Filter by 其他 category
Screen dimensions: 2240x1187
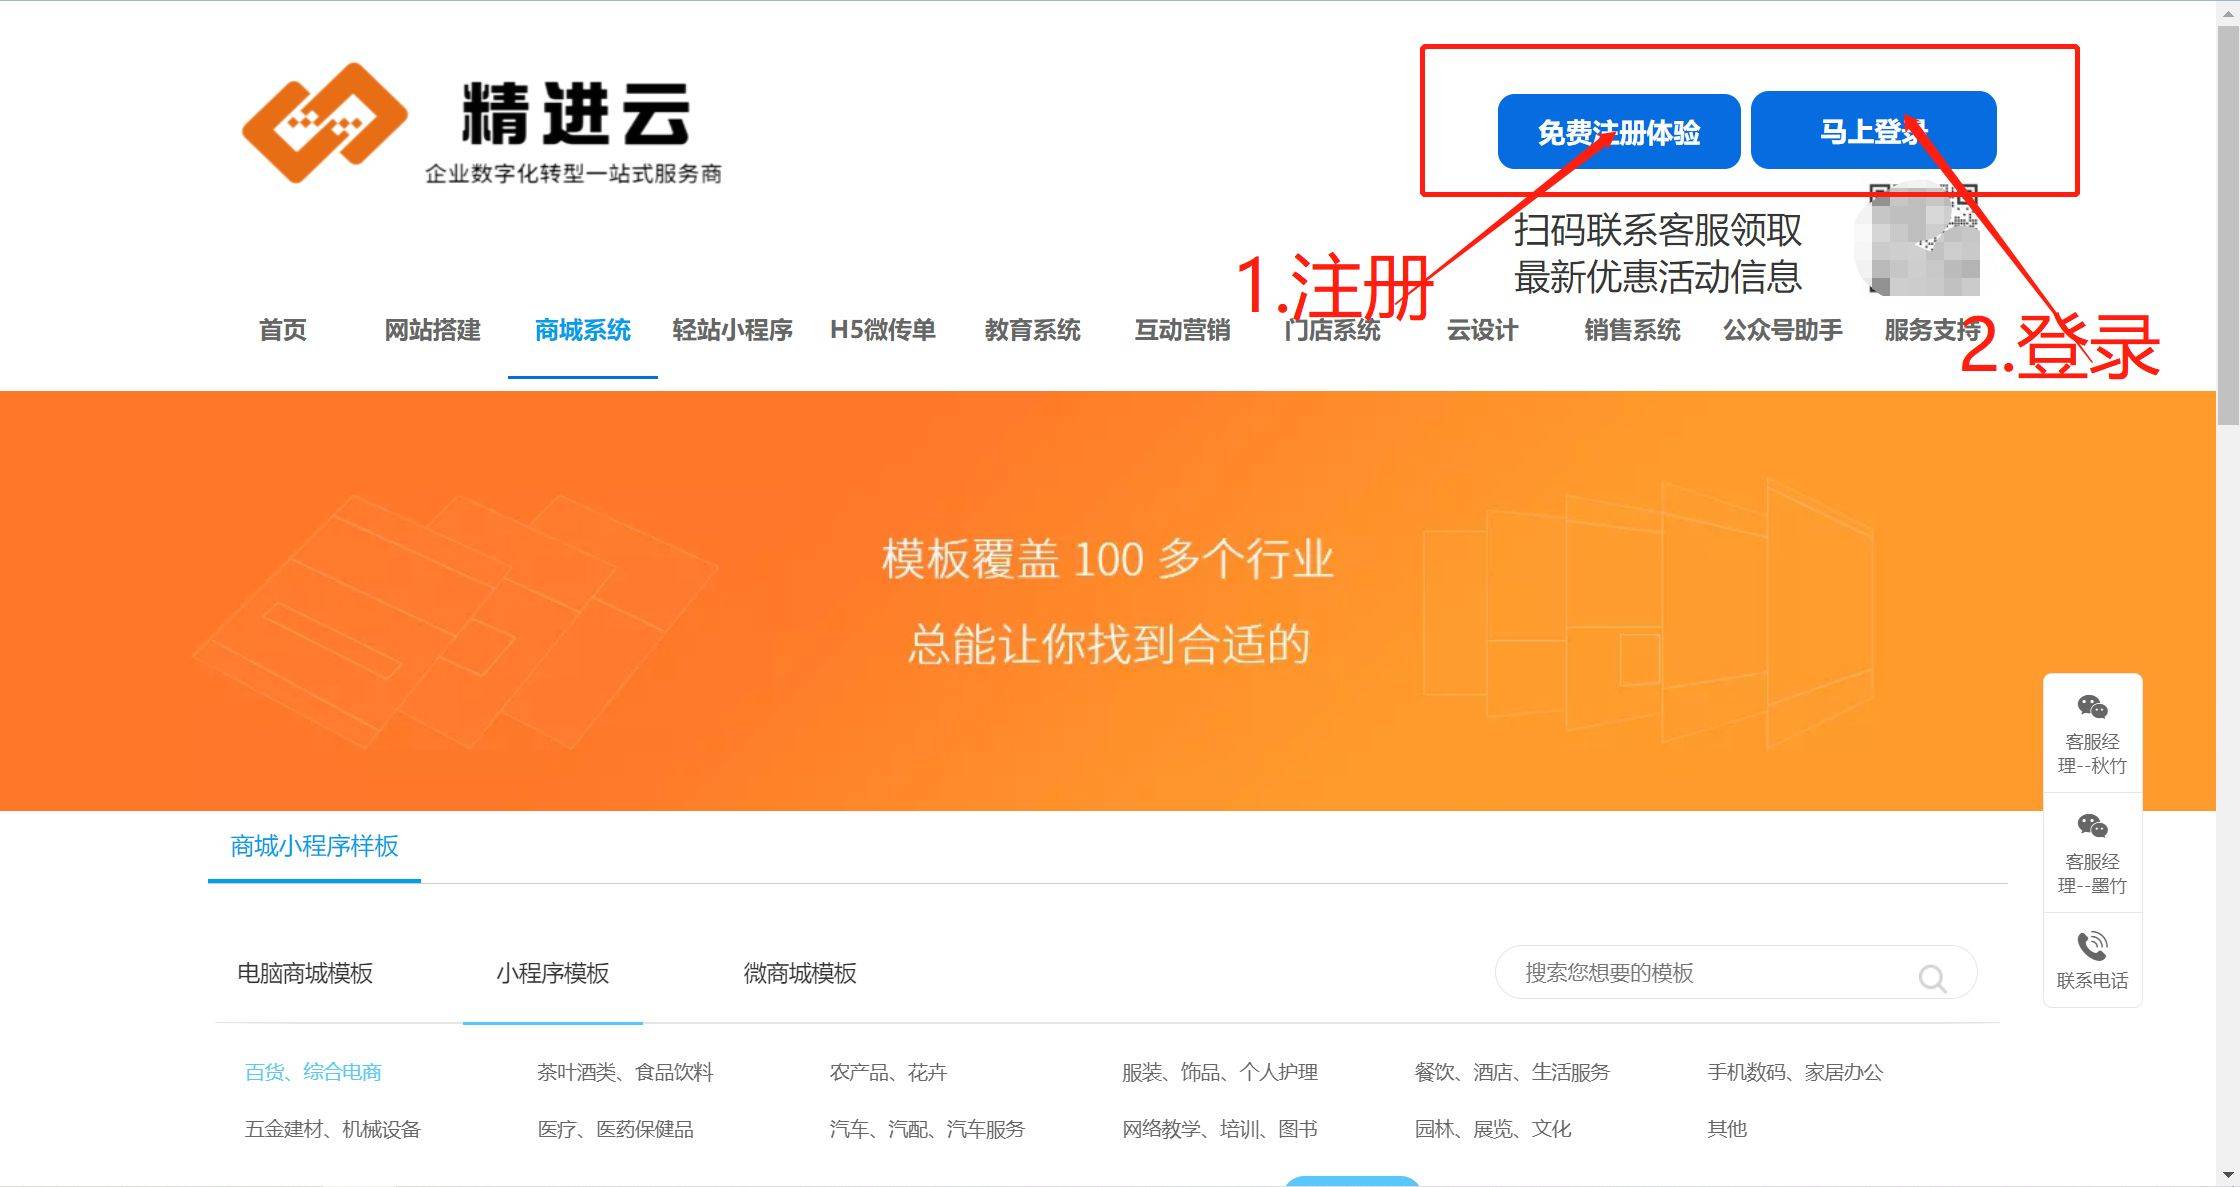pos(1726,1129)
